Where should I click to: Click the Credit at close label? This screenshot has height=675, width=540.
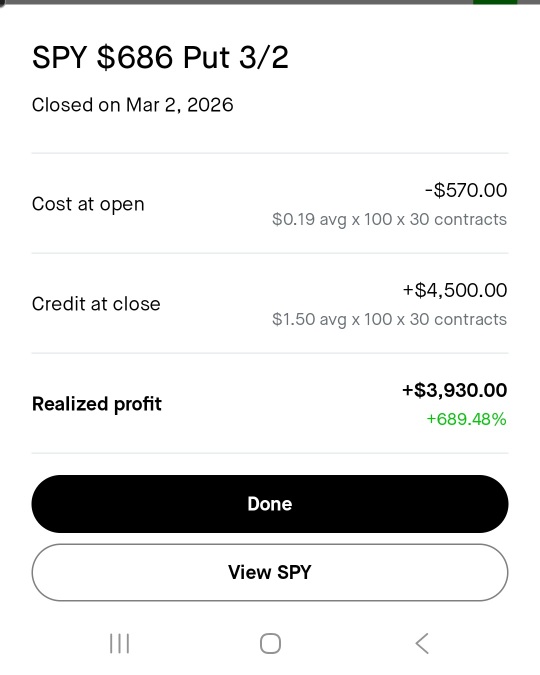pos(96,304)
